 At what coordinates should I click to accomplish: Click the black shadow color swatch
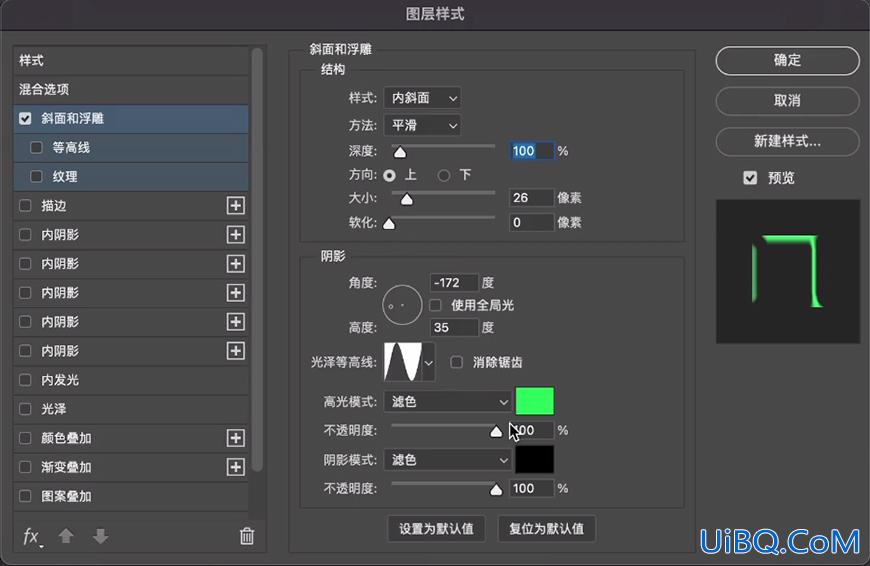click(x=534, y=460)
